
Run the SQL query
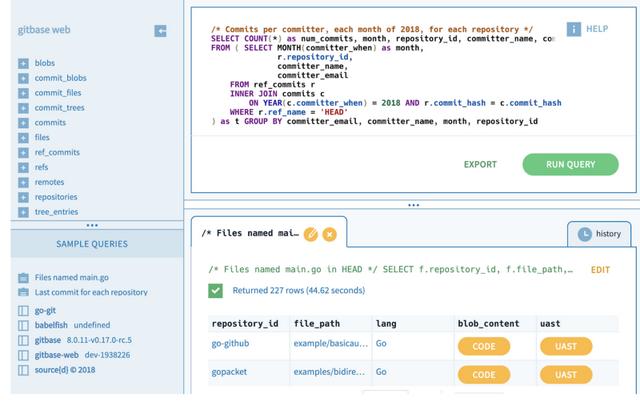point(570,164)
